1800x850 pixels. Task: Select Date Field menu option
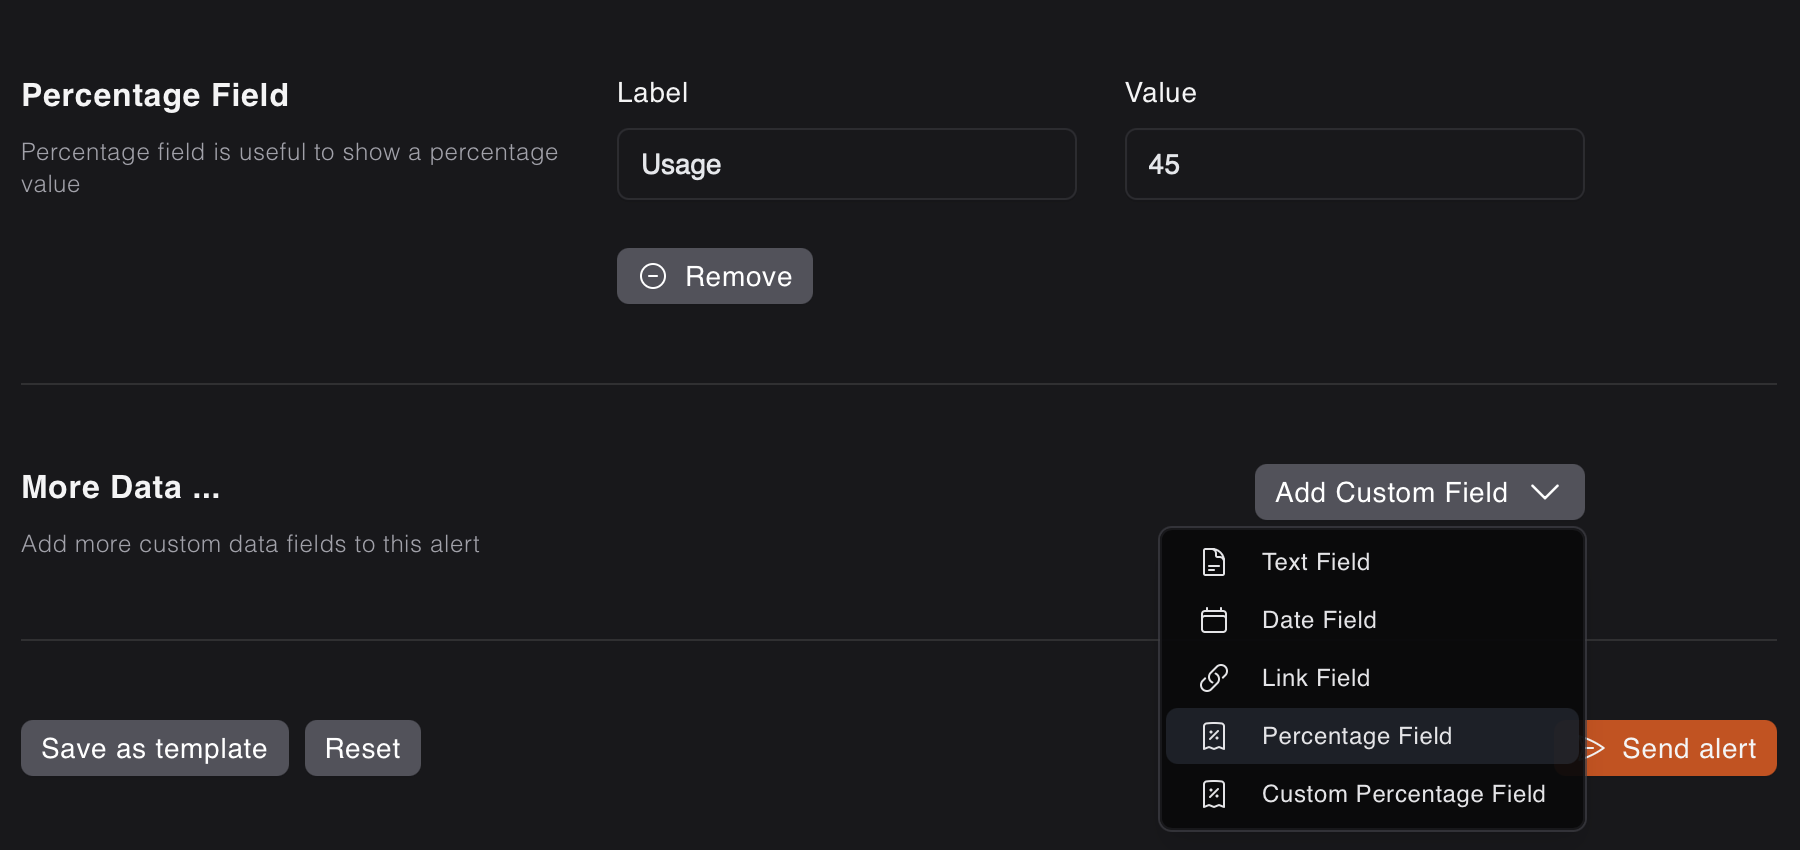click(1318, 620)
